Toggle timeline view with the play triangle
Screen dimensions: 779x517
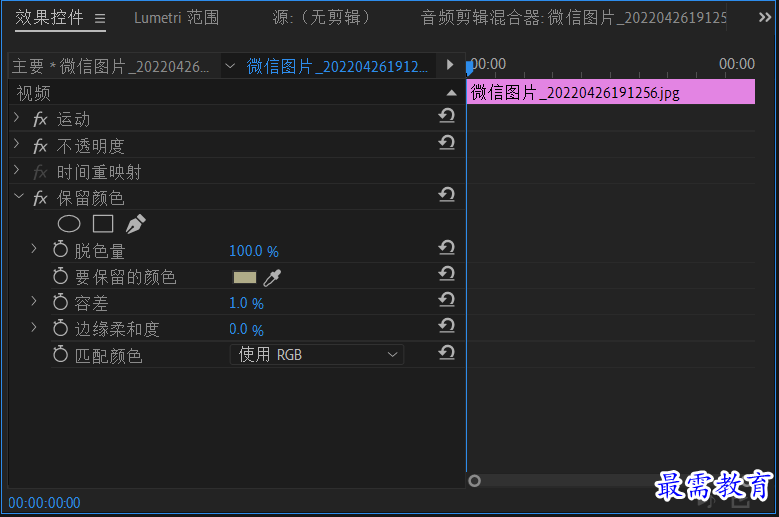[450, 65]
